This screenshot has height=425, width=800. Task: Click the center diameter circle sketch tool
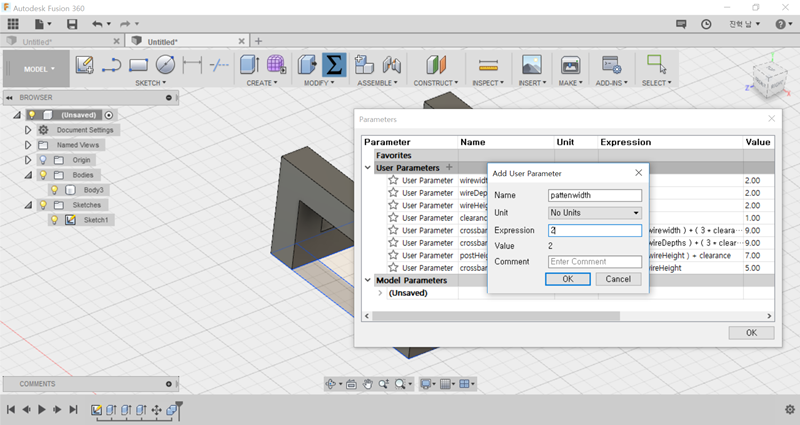pos(166,65)
